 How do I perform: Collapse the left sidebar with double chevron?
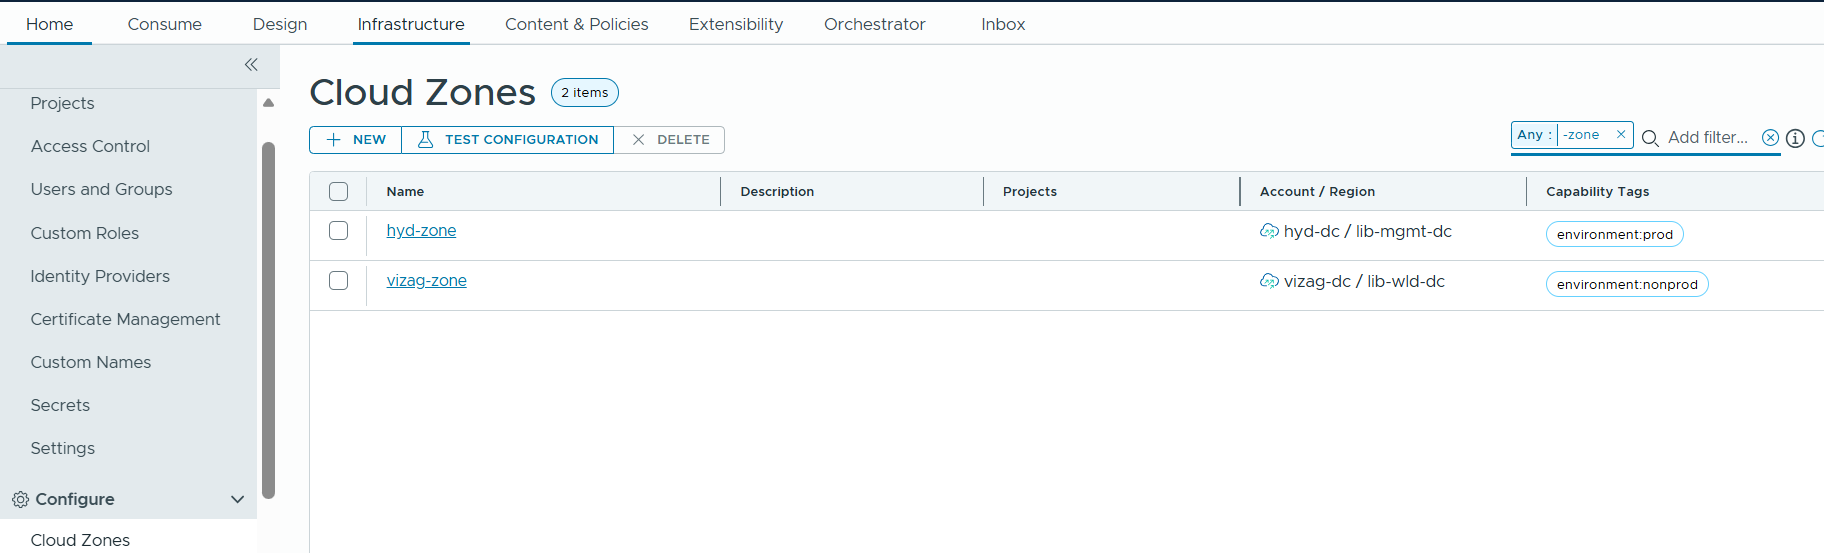pyautogui.click(x=251, y=65)
